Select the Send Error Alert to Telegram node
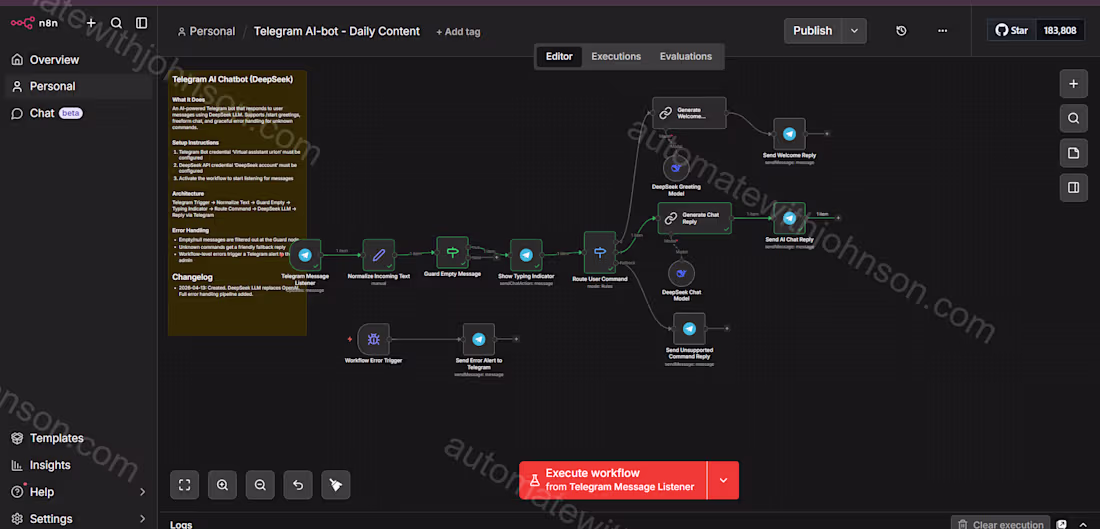This screenshot has height=529, width=1100. [x=478, y=340]
